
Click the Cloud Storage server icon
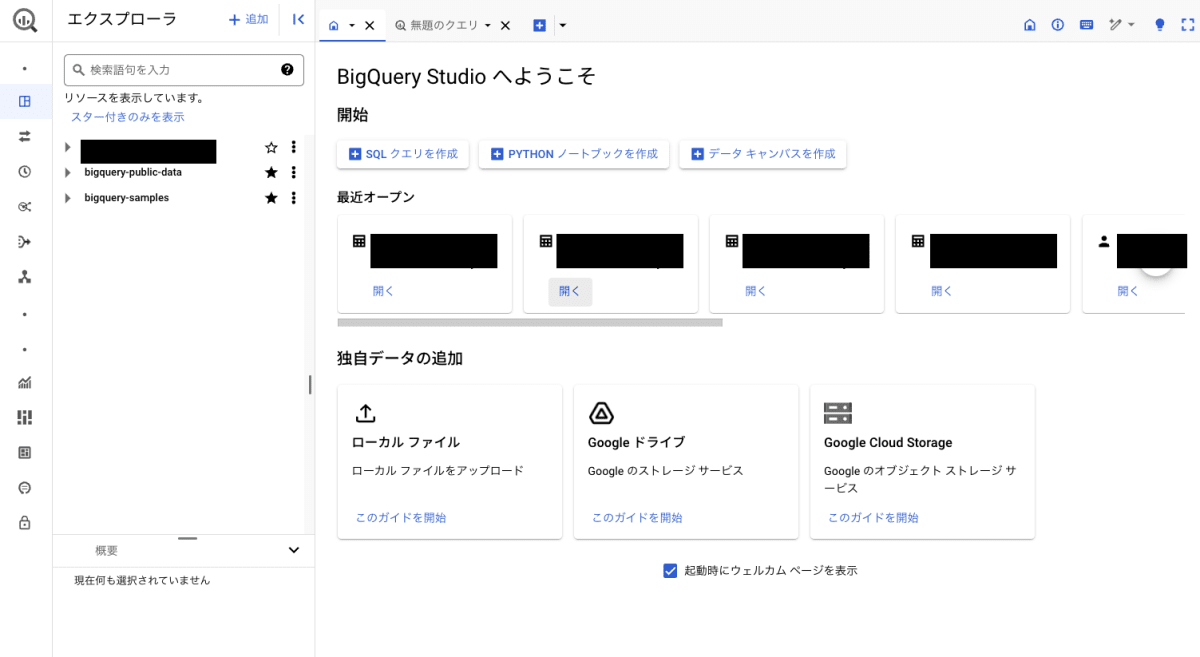click(838, 413)
